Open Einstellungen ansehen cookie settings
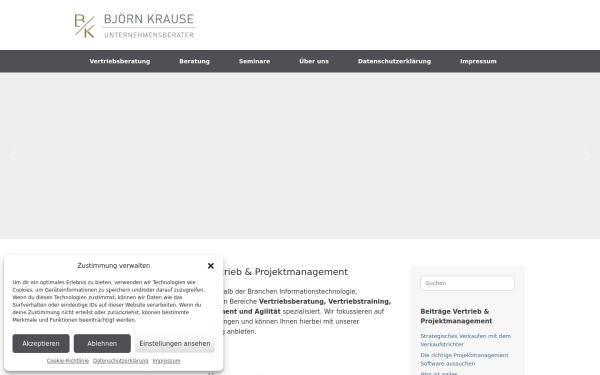The height and width of the screenshot is (375, 600). click(x=175, y=344)
